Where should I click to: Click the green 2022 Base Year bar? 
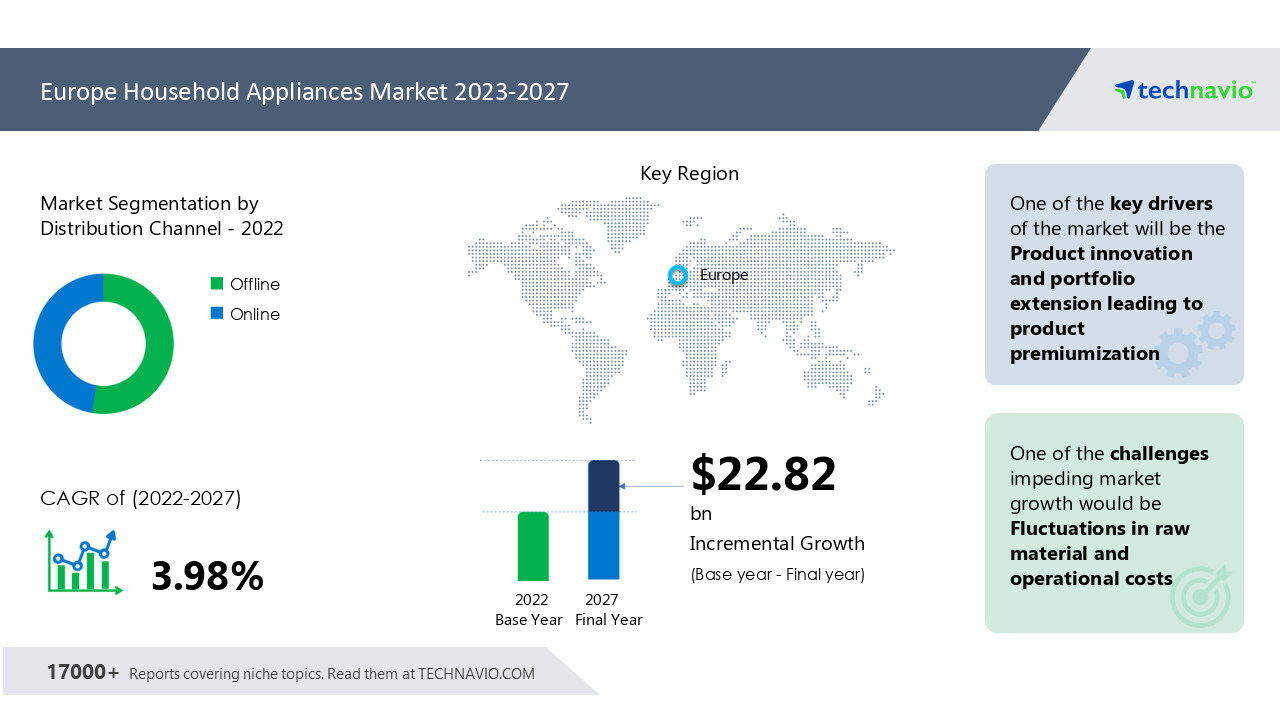pos(533,546)
